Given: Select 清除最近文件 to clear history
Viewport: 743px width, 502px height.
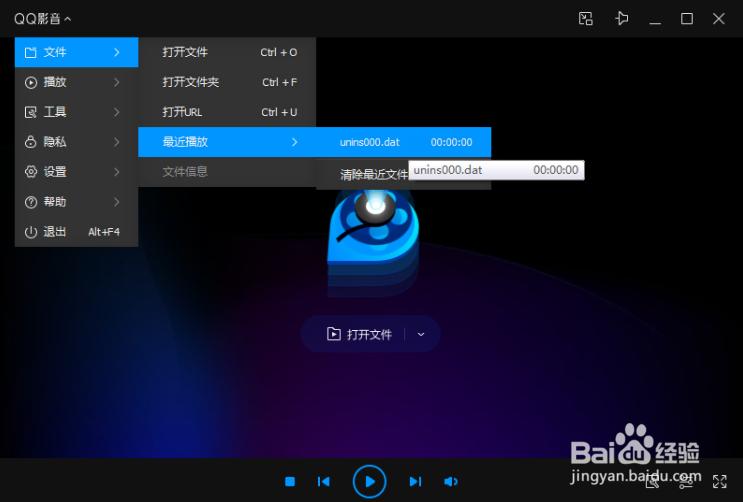Looking at the screenshot, I should coord(374,174).
